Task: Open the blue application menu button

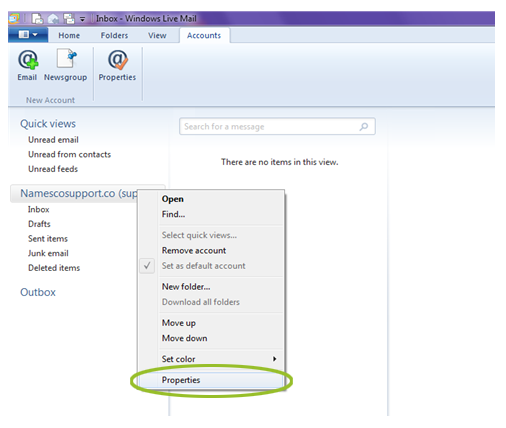Action: pos(28,35)
